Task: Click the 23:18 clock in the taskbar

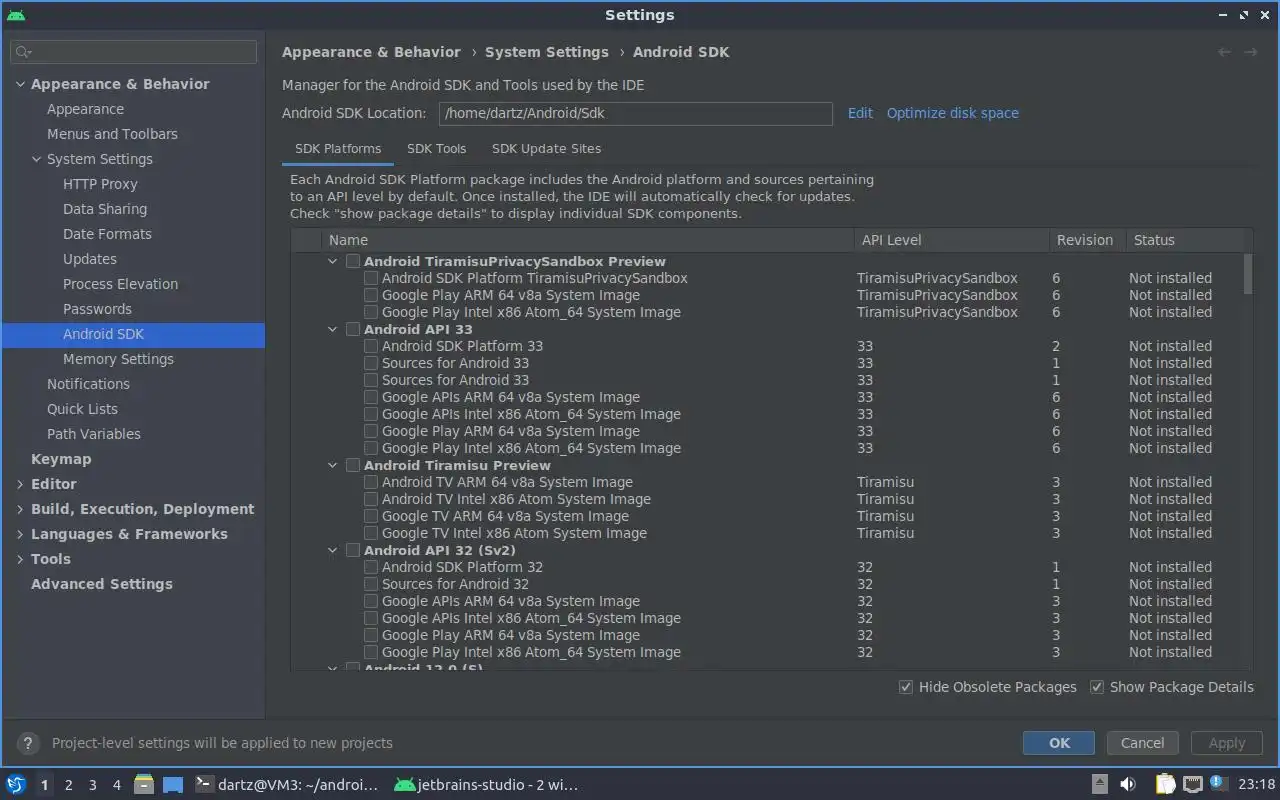Action: 1257,785
